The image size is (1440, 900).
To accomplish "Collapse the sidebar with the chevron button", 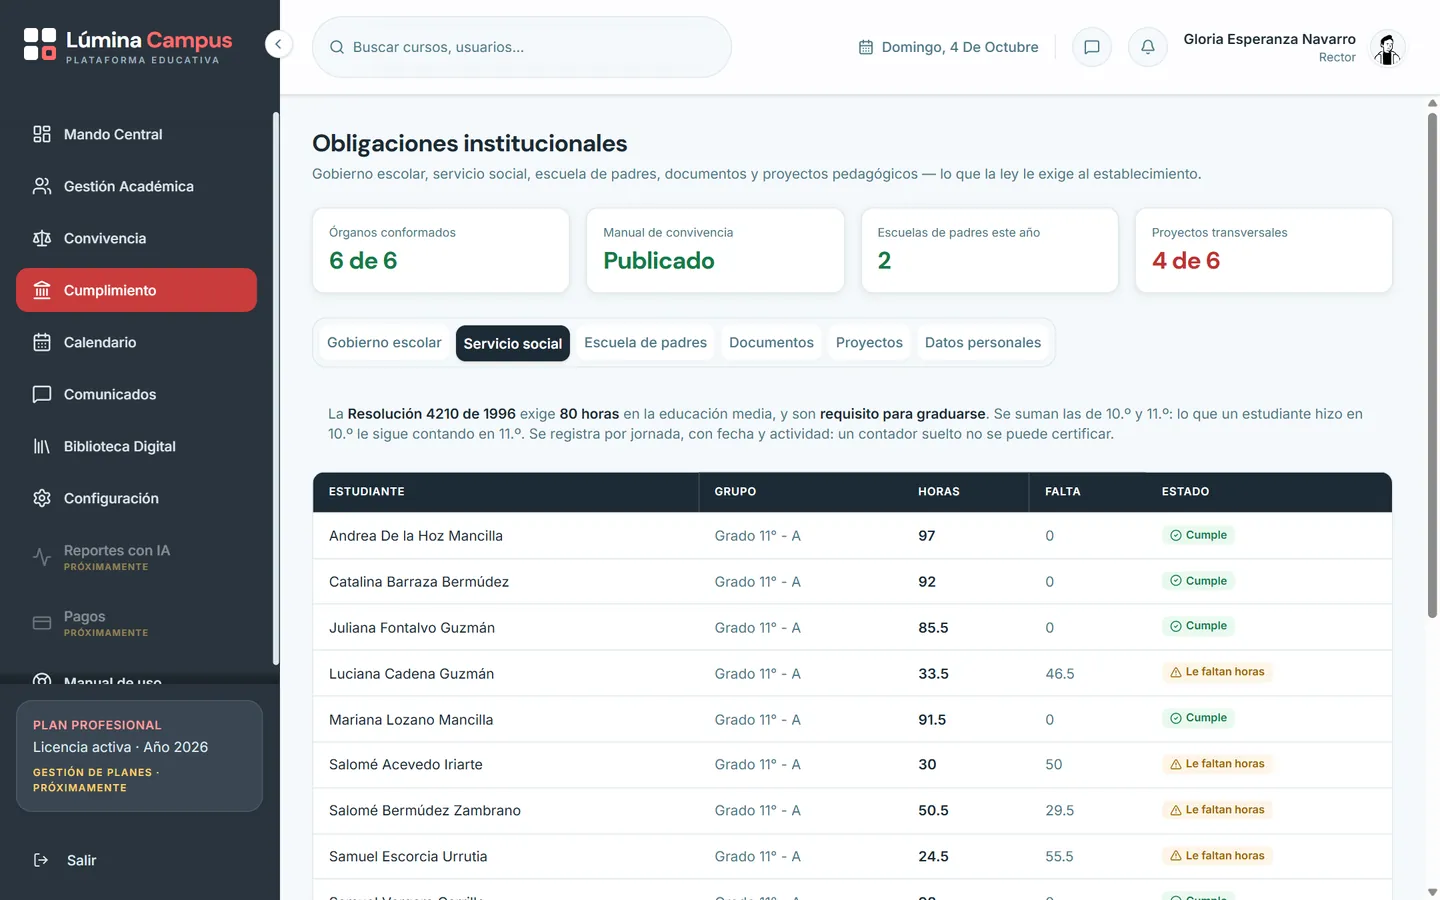I will coord(278,44).
